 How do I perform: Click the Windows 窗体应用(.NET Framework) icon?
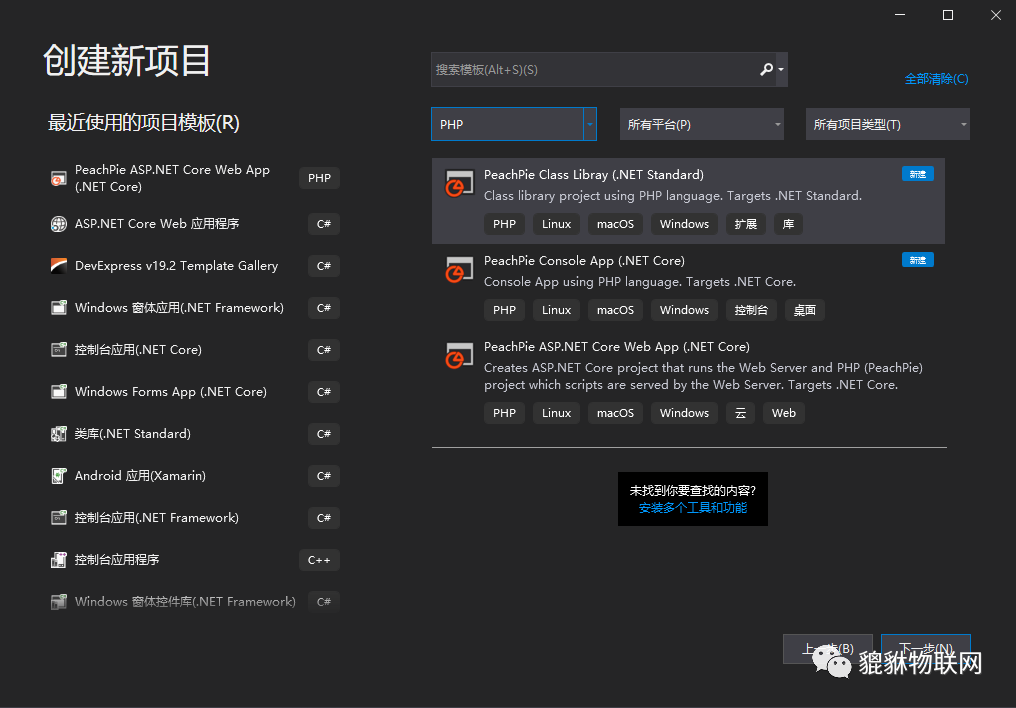pos(58,308)
